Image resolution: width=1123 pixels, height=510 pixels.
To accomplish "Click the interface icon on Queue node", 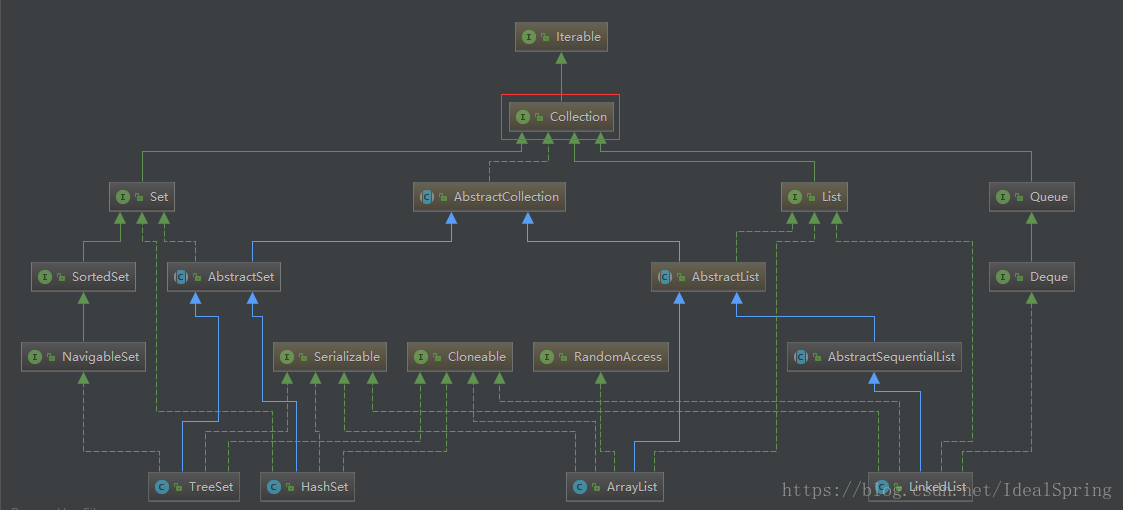I will [1003, 197].
